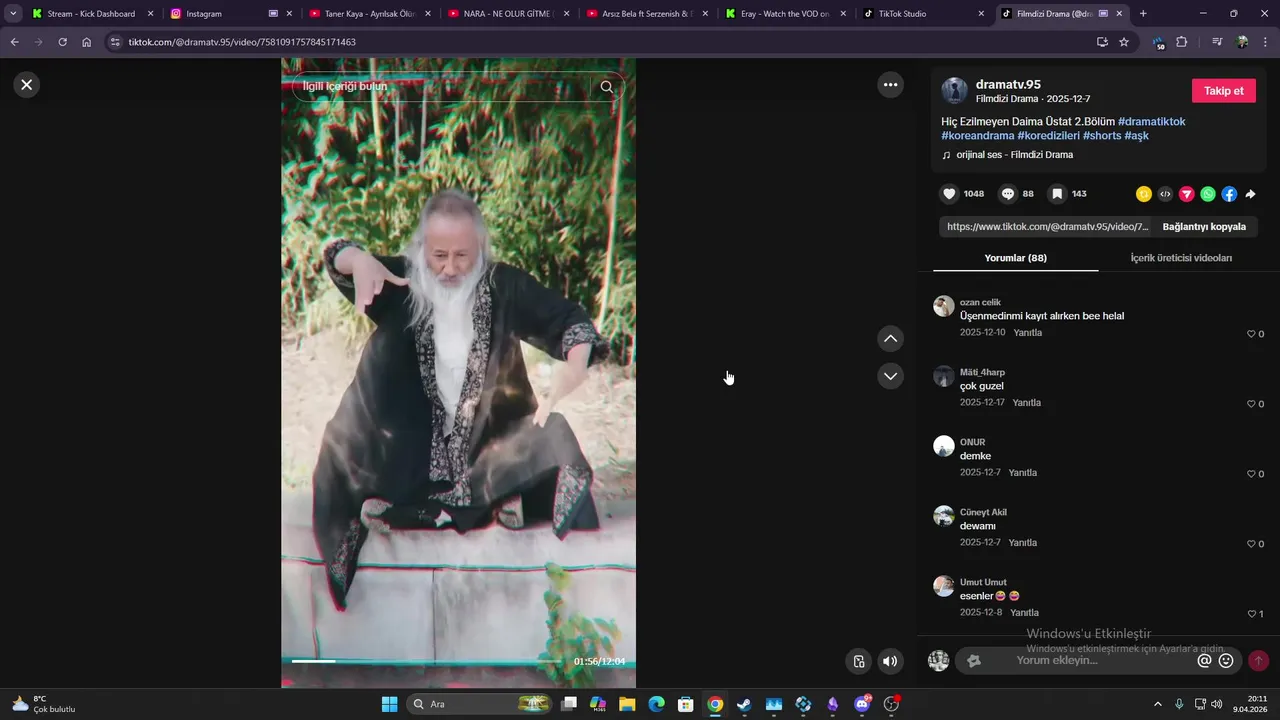Screen dimensions: 1280x720
Task: Bookmark this page with the star icon
Action: point(1124,42)
